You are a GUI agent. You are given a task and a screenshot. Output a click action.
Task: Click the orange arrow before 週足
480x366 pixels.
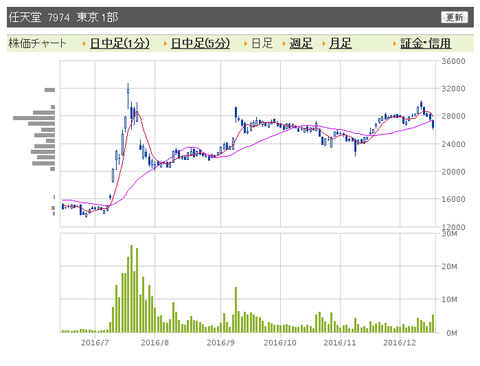click(284, 44)
